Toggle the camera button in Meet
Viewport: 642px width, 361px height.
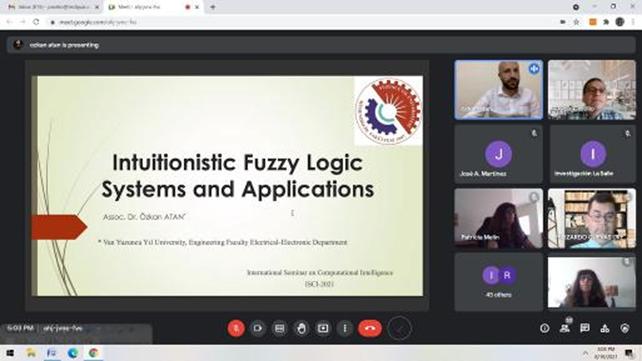click(x=258, y=328)
